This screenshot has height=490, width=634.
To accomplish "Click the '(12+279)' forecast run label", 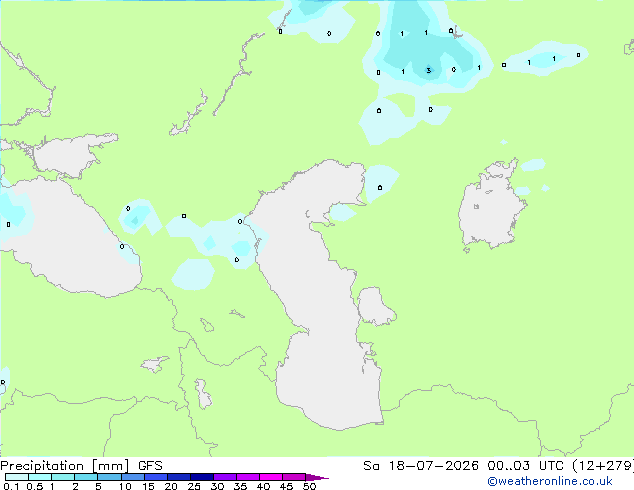I will click(x=602, y=466).
